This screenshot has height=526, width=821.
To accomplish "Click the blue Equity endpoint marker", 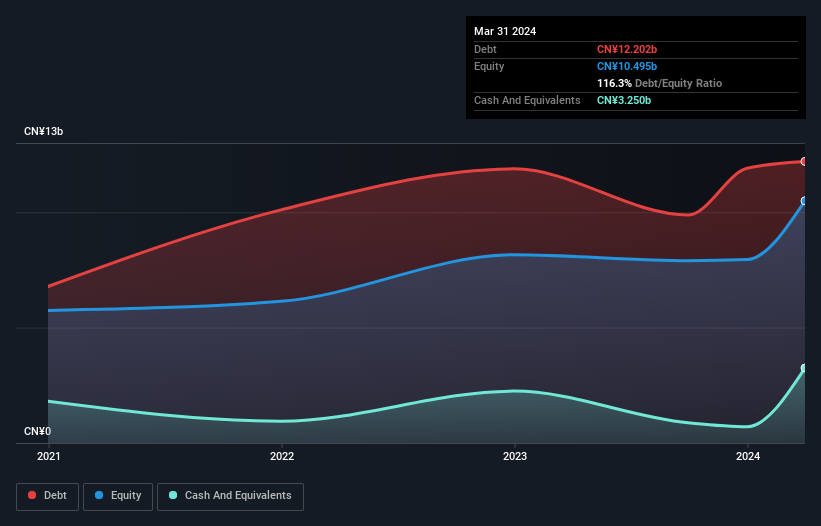I will [x=804, y=201].
